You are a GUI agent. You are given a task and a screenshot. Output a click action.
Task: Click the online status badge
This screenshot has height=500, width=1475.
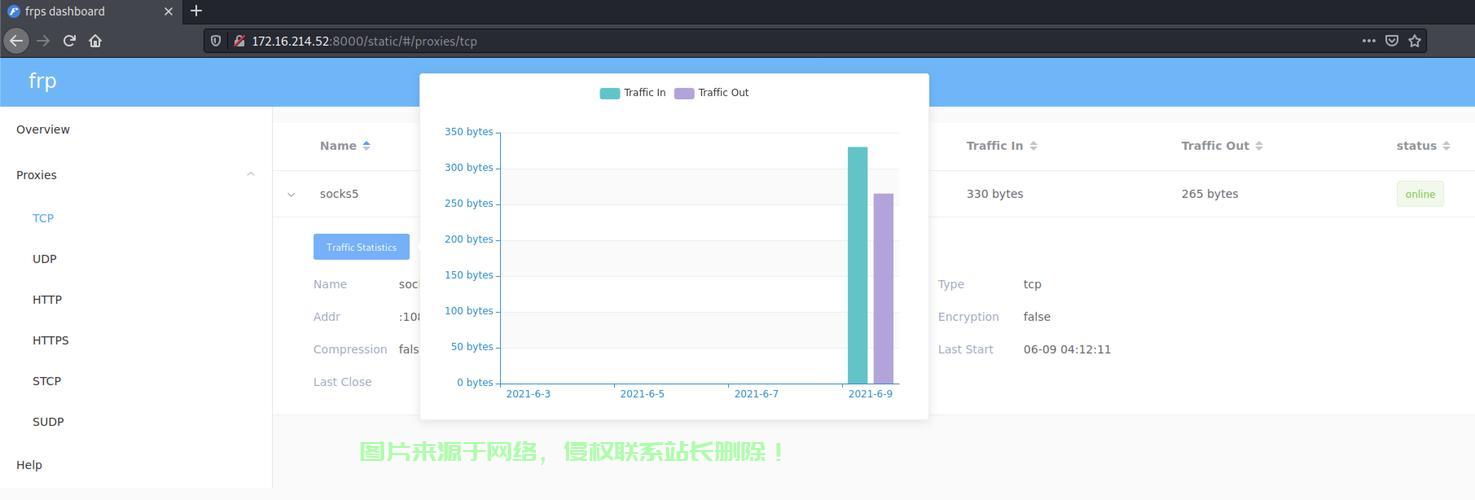coord(1420,194)
